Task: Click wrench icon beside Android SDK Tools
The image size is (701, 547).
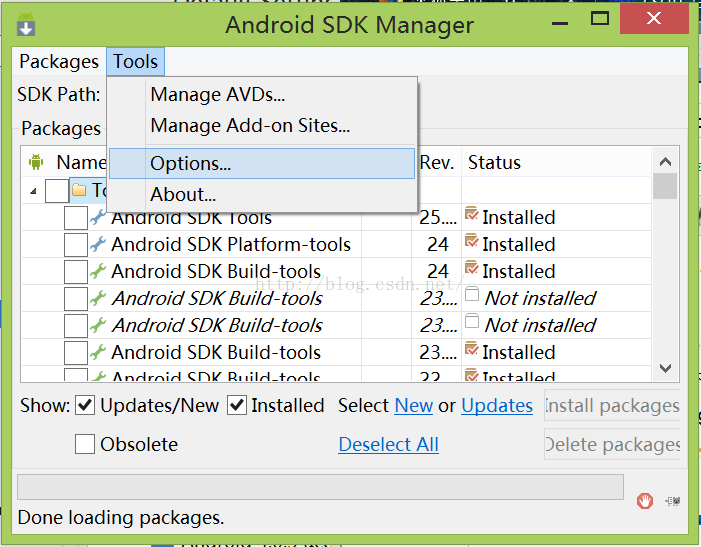Action: pos(98,217)
